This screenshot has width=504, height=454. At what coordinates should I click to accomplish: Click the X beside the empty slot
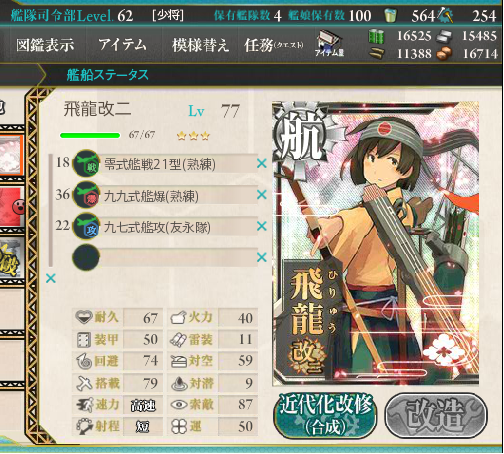[x=262, y=257]
